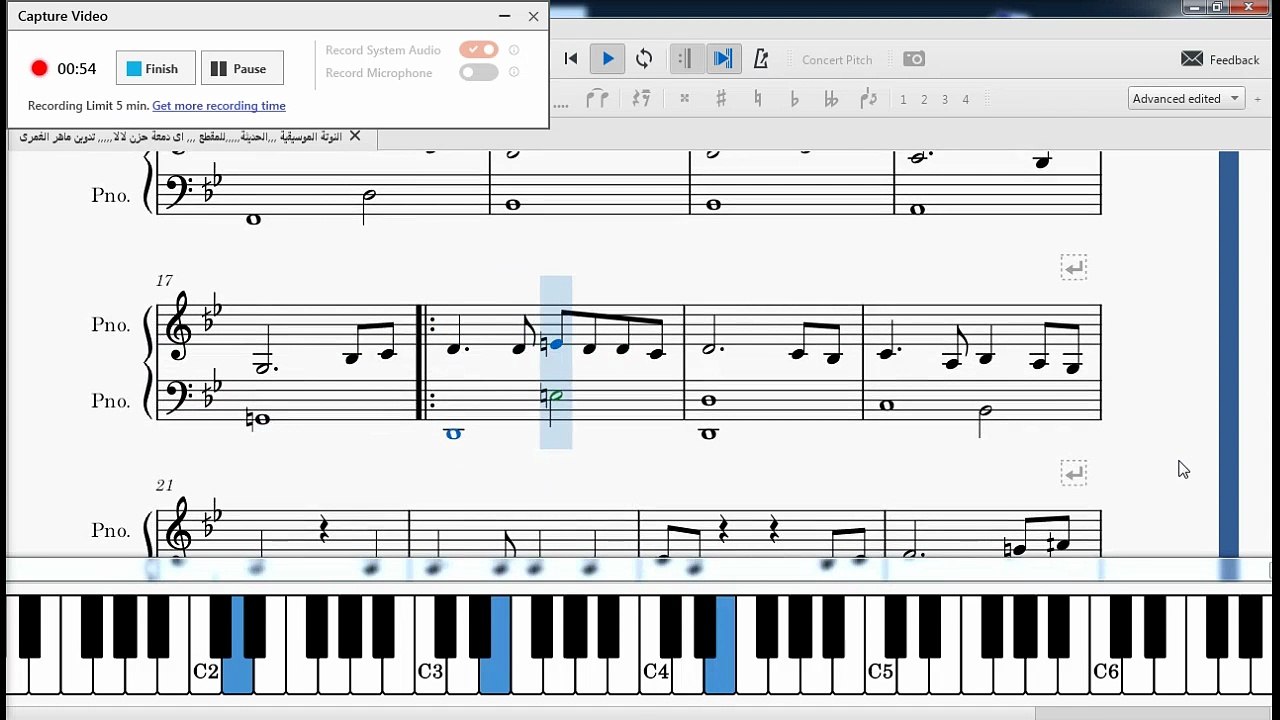Click measure number 17
The height and width of the screenshot is (720, 1280).
(164, 281)
